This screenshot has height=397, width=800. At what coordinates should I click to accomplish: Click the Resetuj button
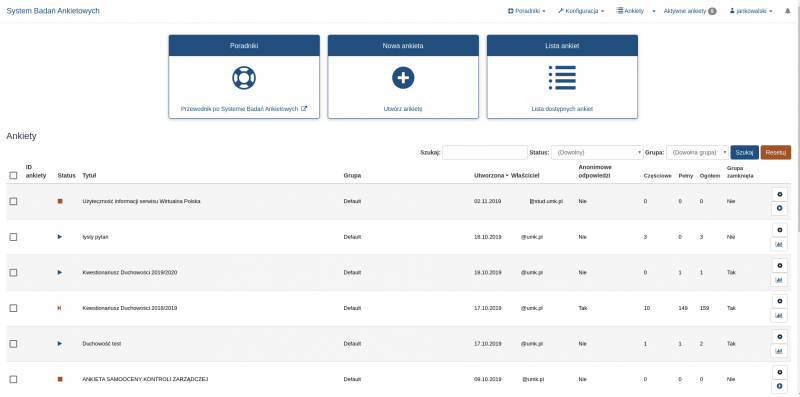point(776,152)
